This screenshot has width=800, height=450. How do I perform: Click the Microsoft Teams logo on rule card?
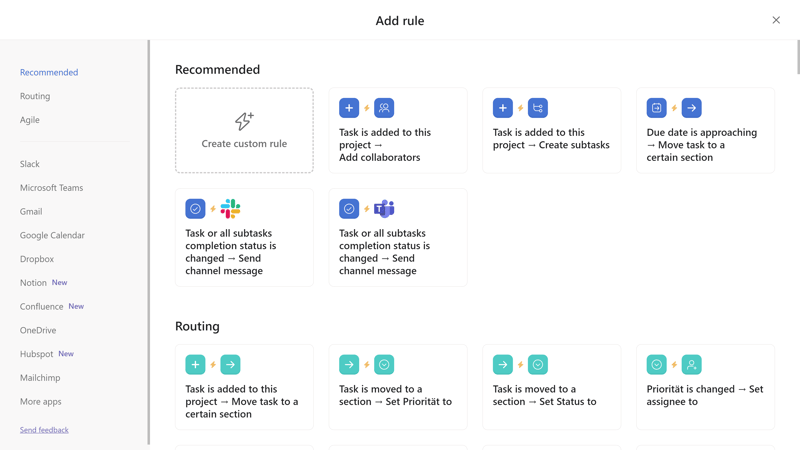(x=384, y=209)
